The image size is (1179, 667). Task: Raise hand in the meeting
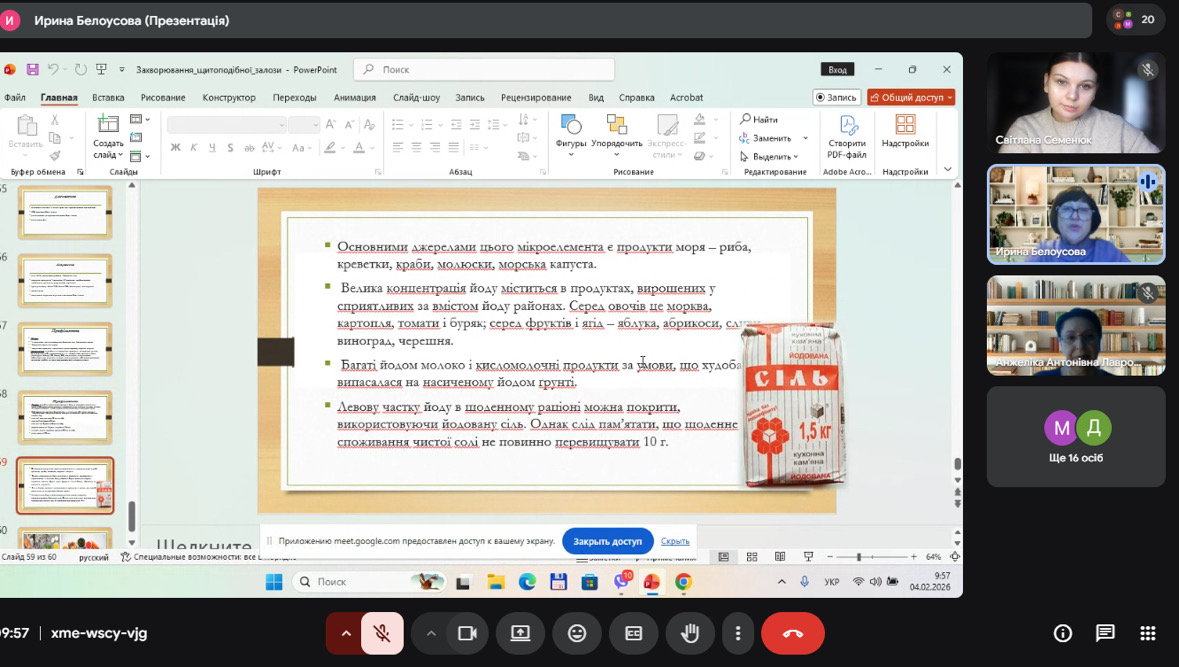pos(689,634)
